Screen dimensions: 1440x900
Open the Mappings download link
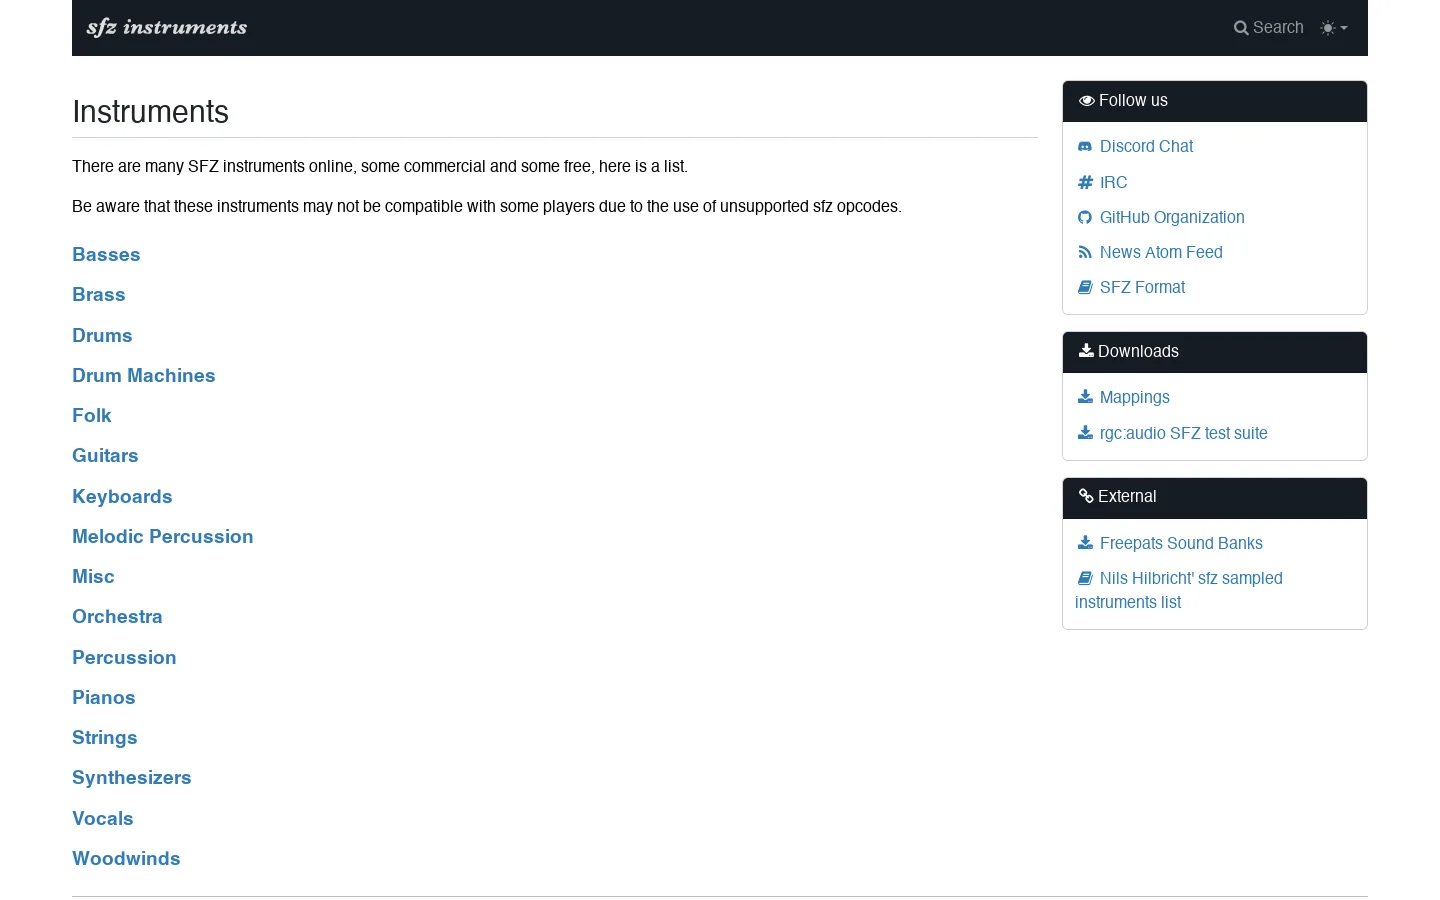tap(1134, 397)
